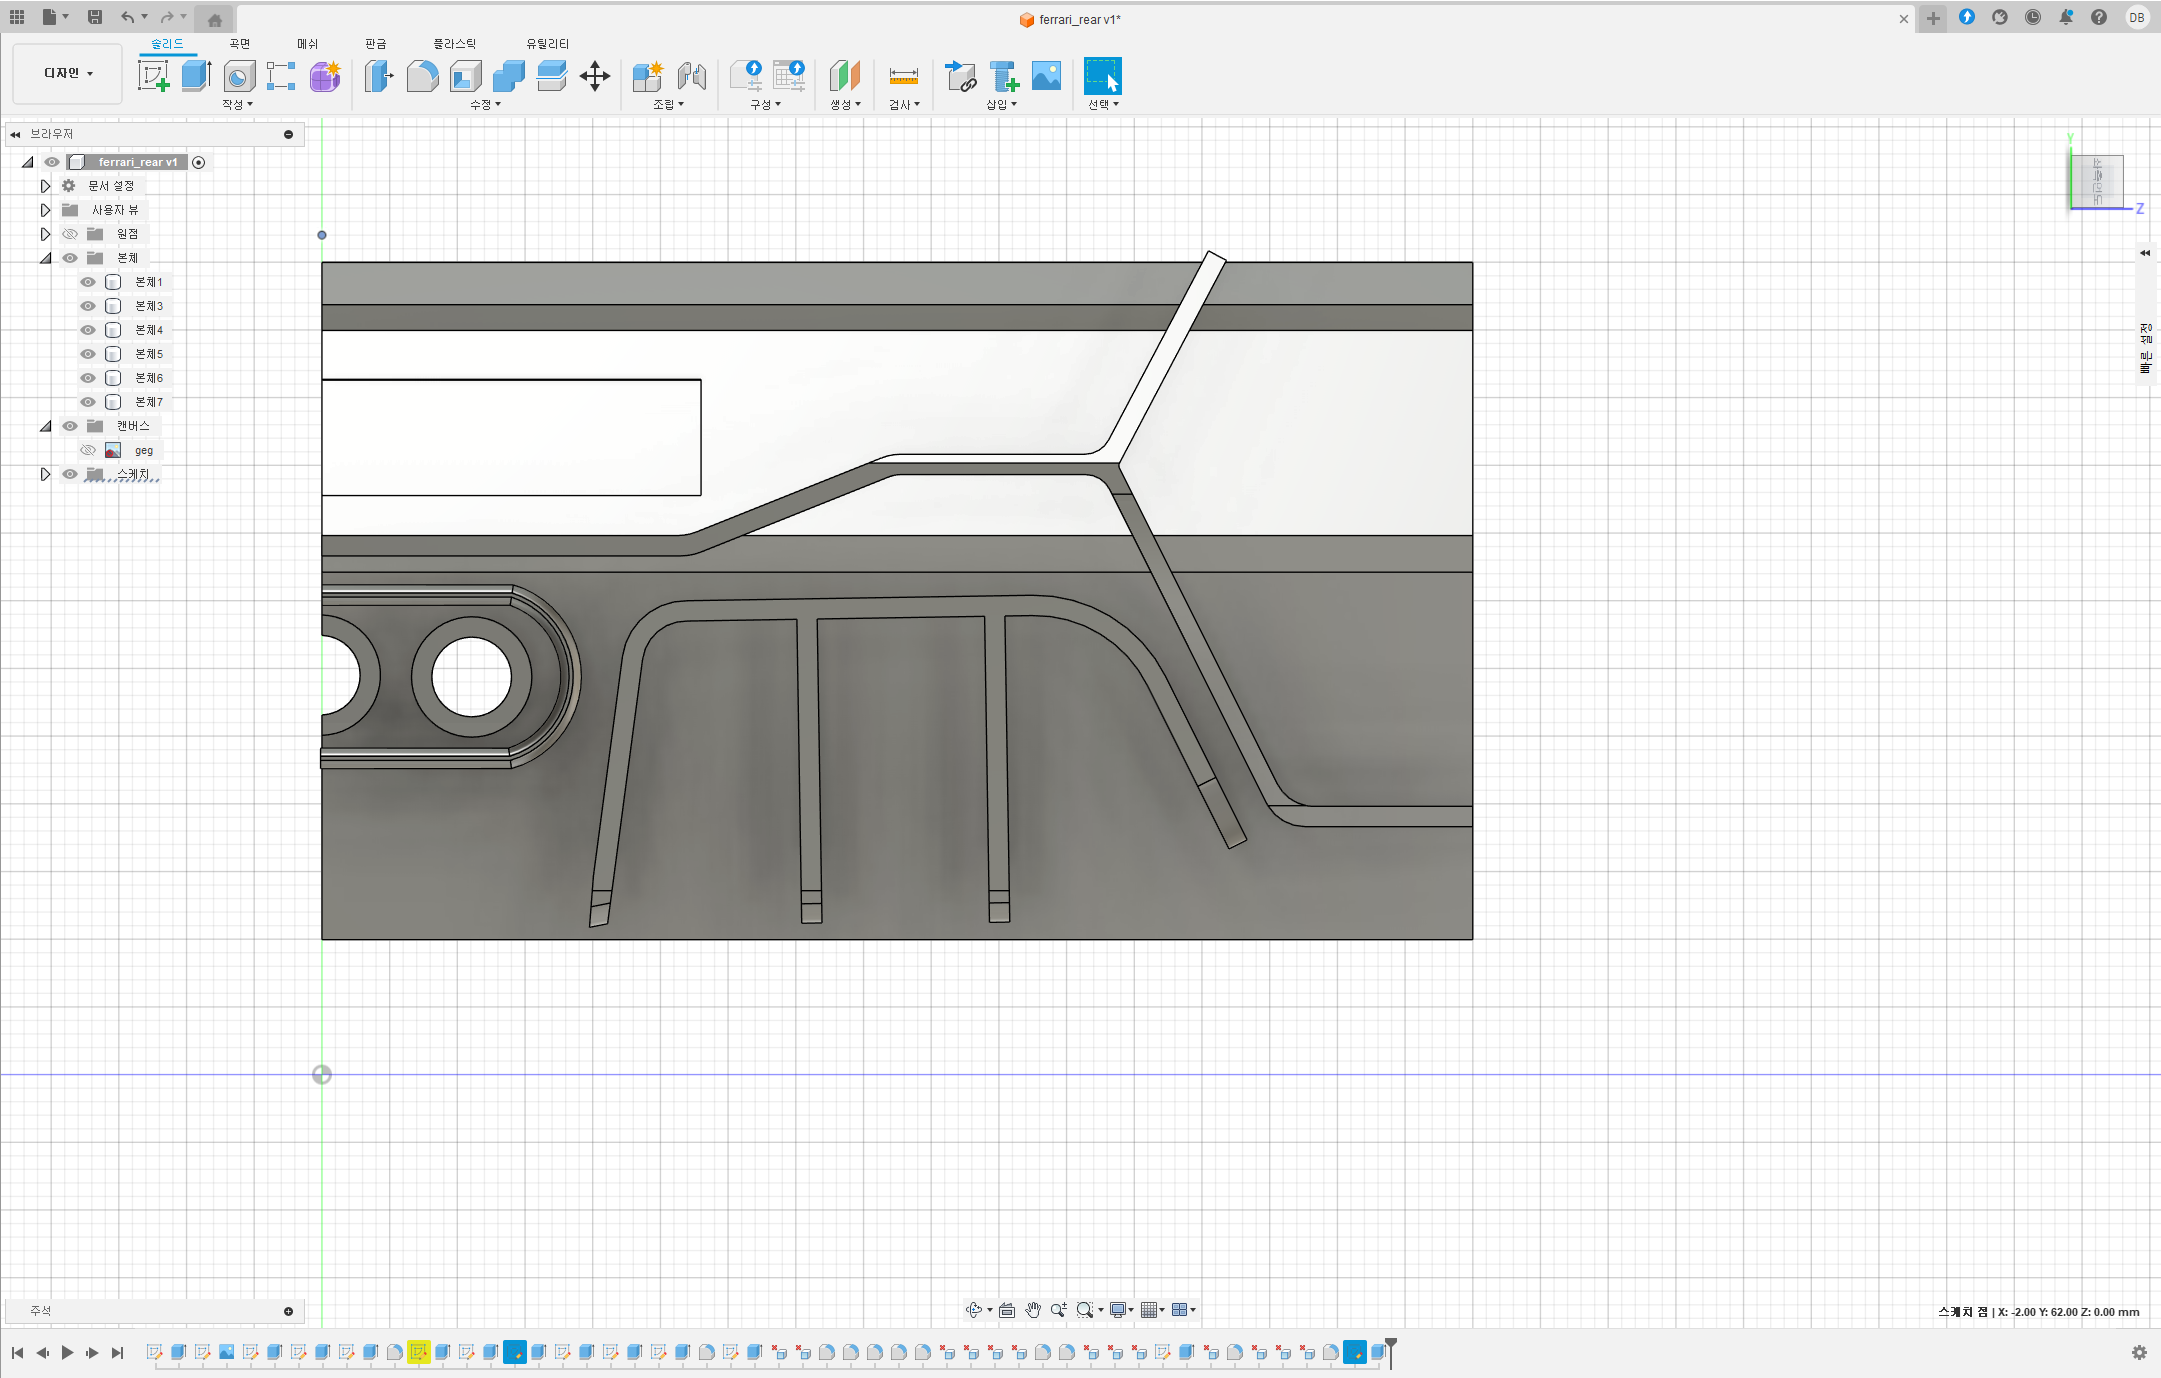Show the hidden geg canvas
Image resolution: width=2161 pixels, height=1378 pixels.
(x=88, y=450)
